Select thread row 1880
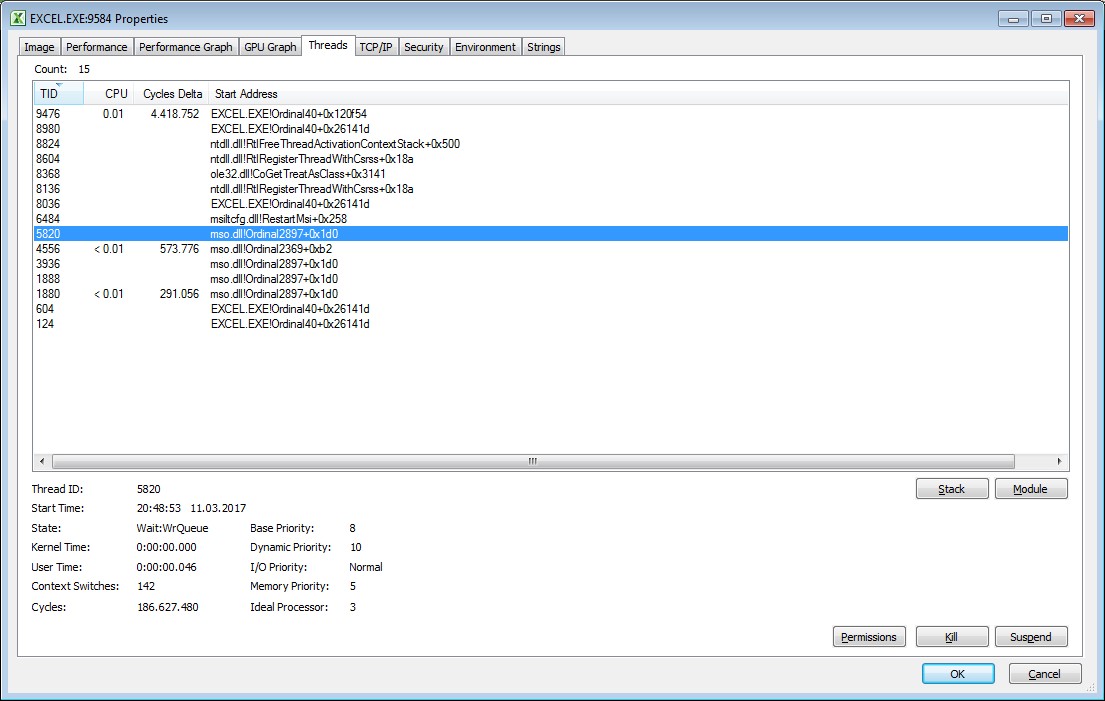Image resolution: width=1105 pixels, height=701 pixels. pyautogui.click(x=551, y=294)
